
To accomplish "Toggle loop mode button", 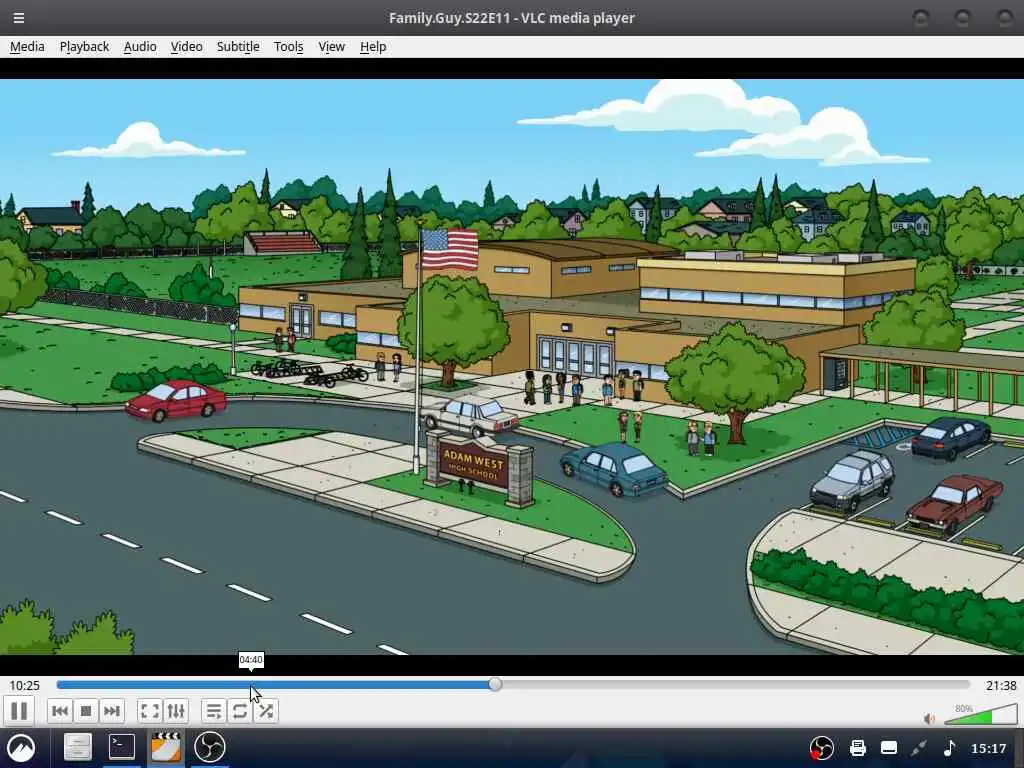I will (240, 711).
